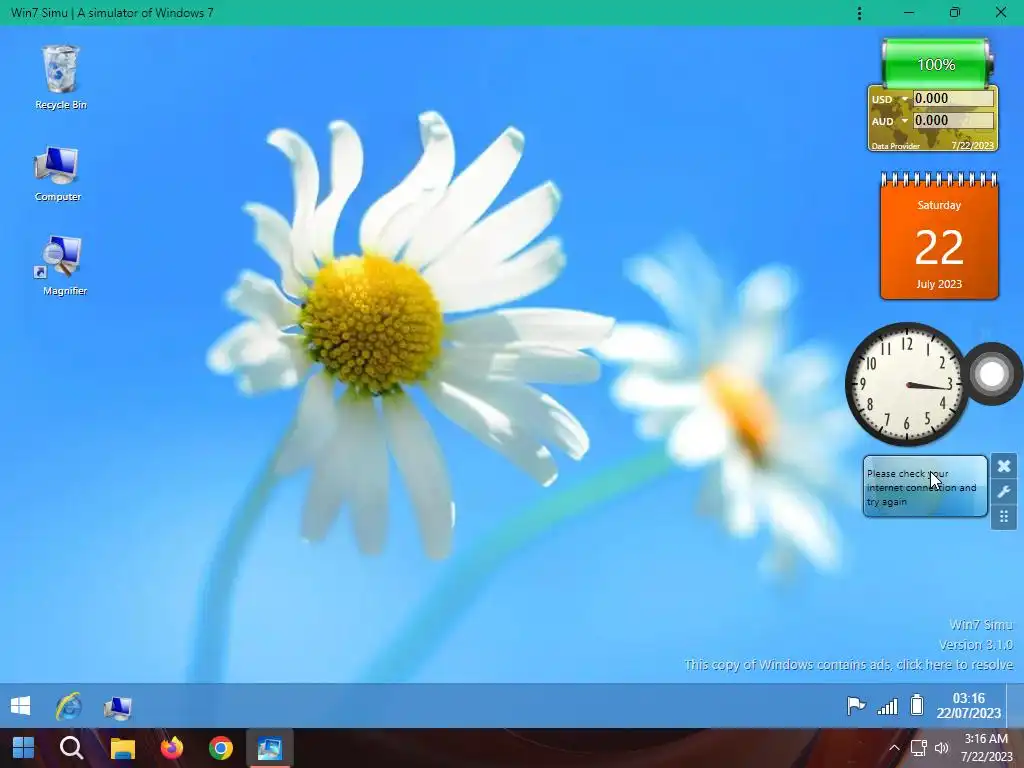Launch Firefox from host taskbar
This screenshot has height=768, width=1024.
click(x=172, y=748)
